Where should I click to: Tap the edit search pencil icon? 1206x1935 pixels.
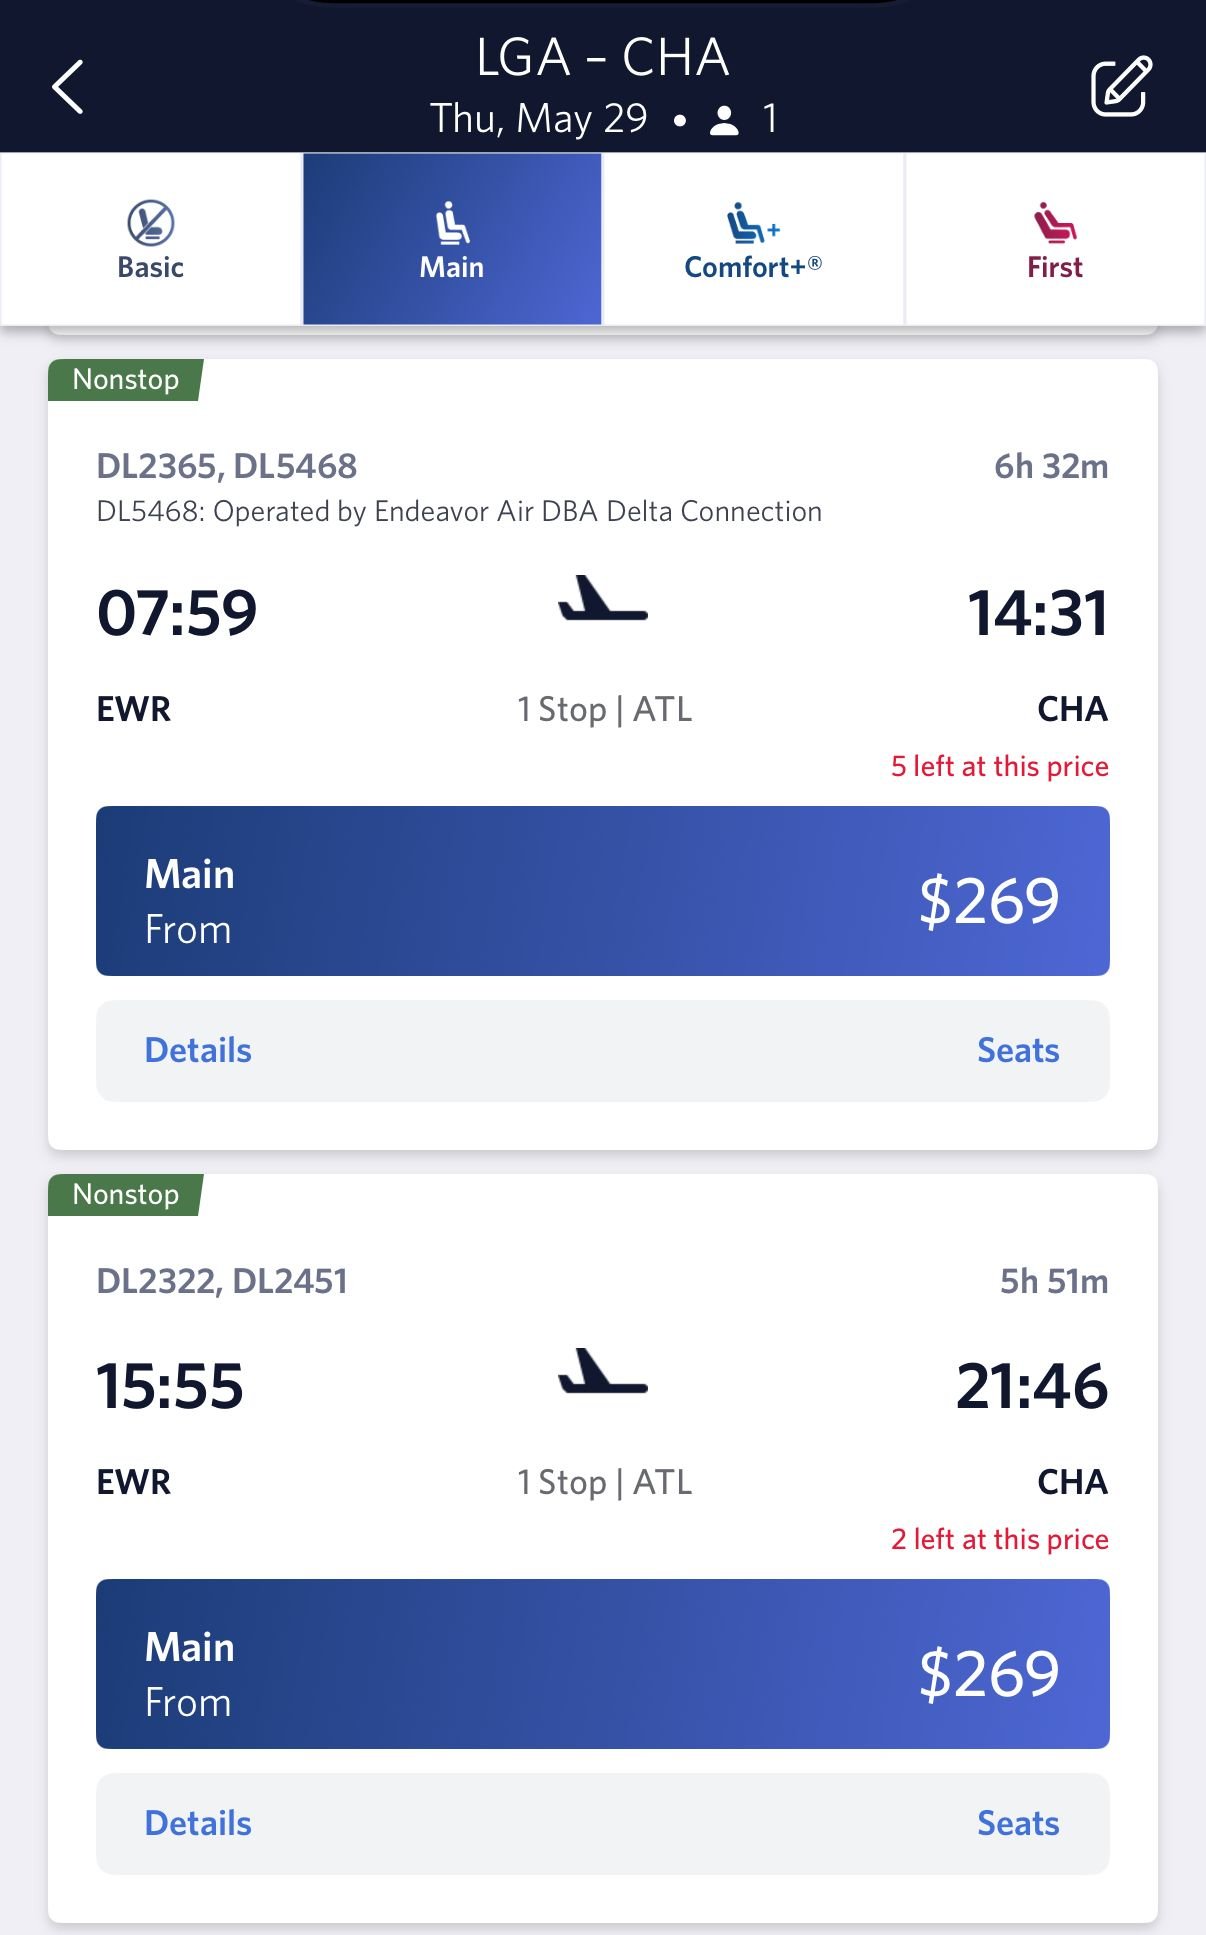(1120, 87)
